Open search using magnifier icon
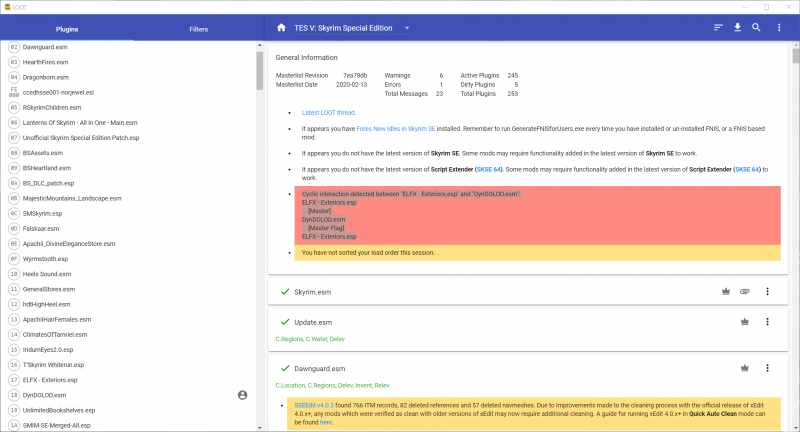Viewport: 800px width, 432px height. pyautogui.click(x=756, y=28)
